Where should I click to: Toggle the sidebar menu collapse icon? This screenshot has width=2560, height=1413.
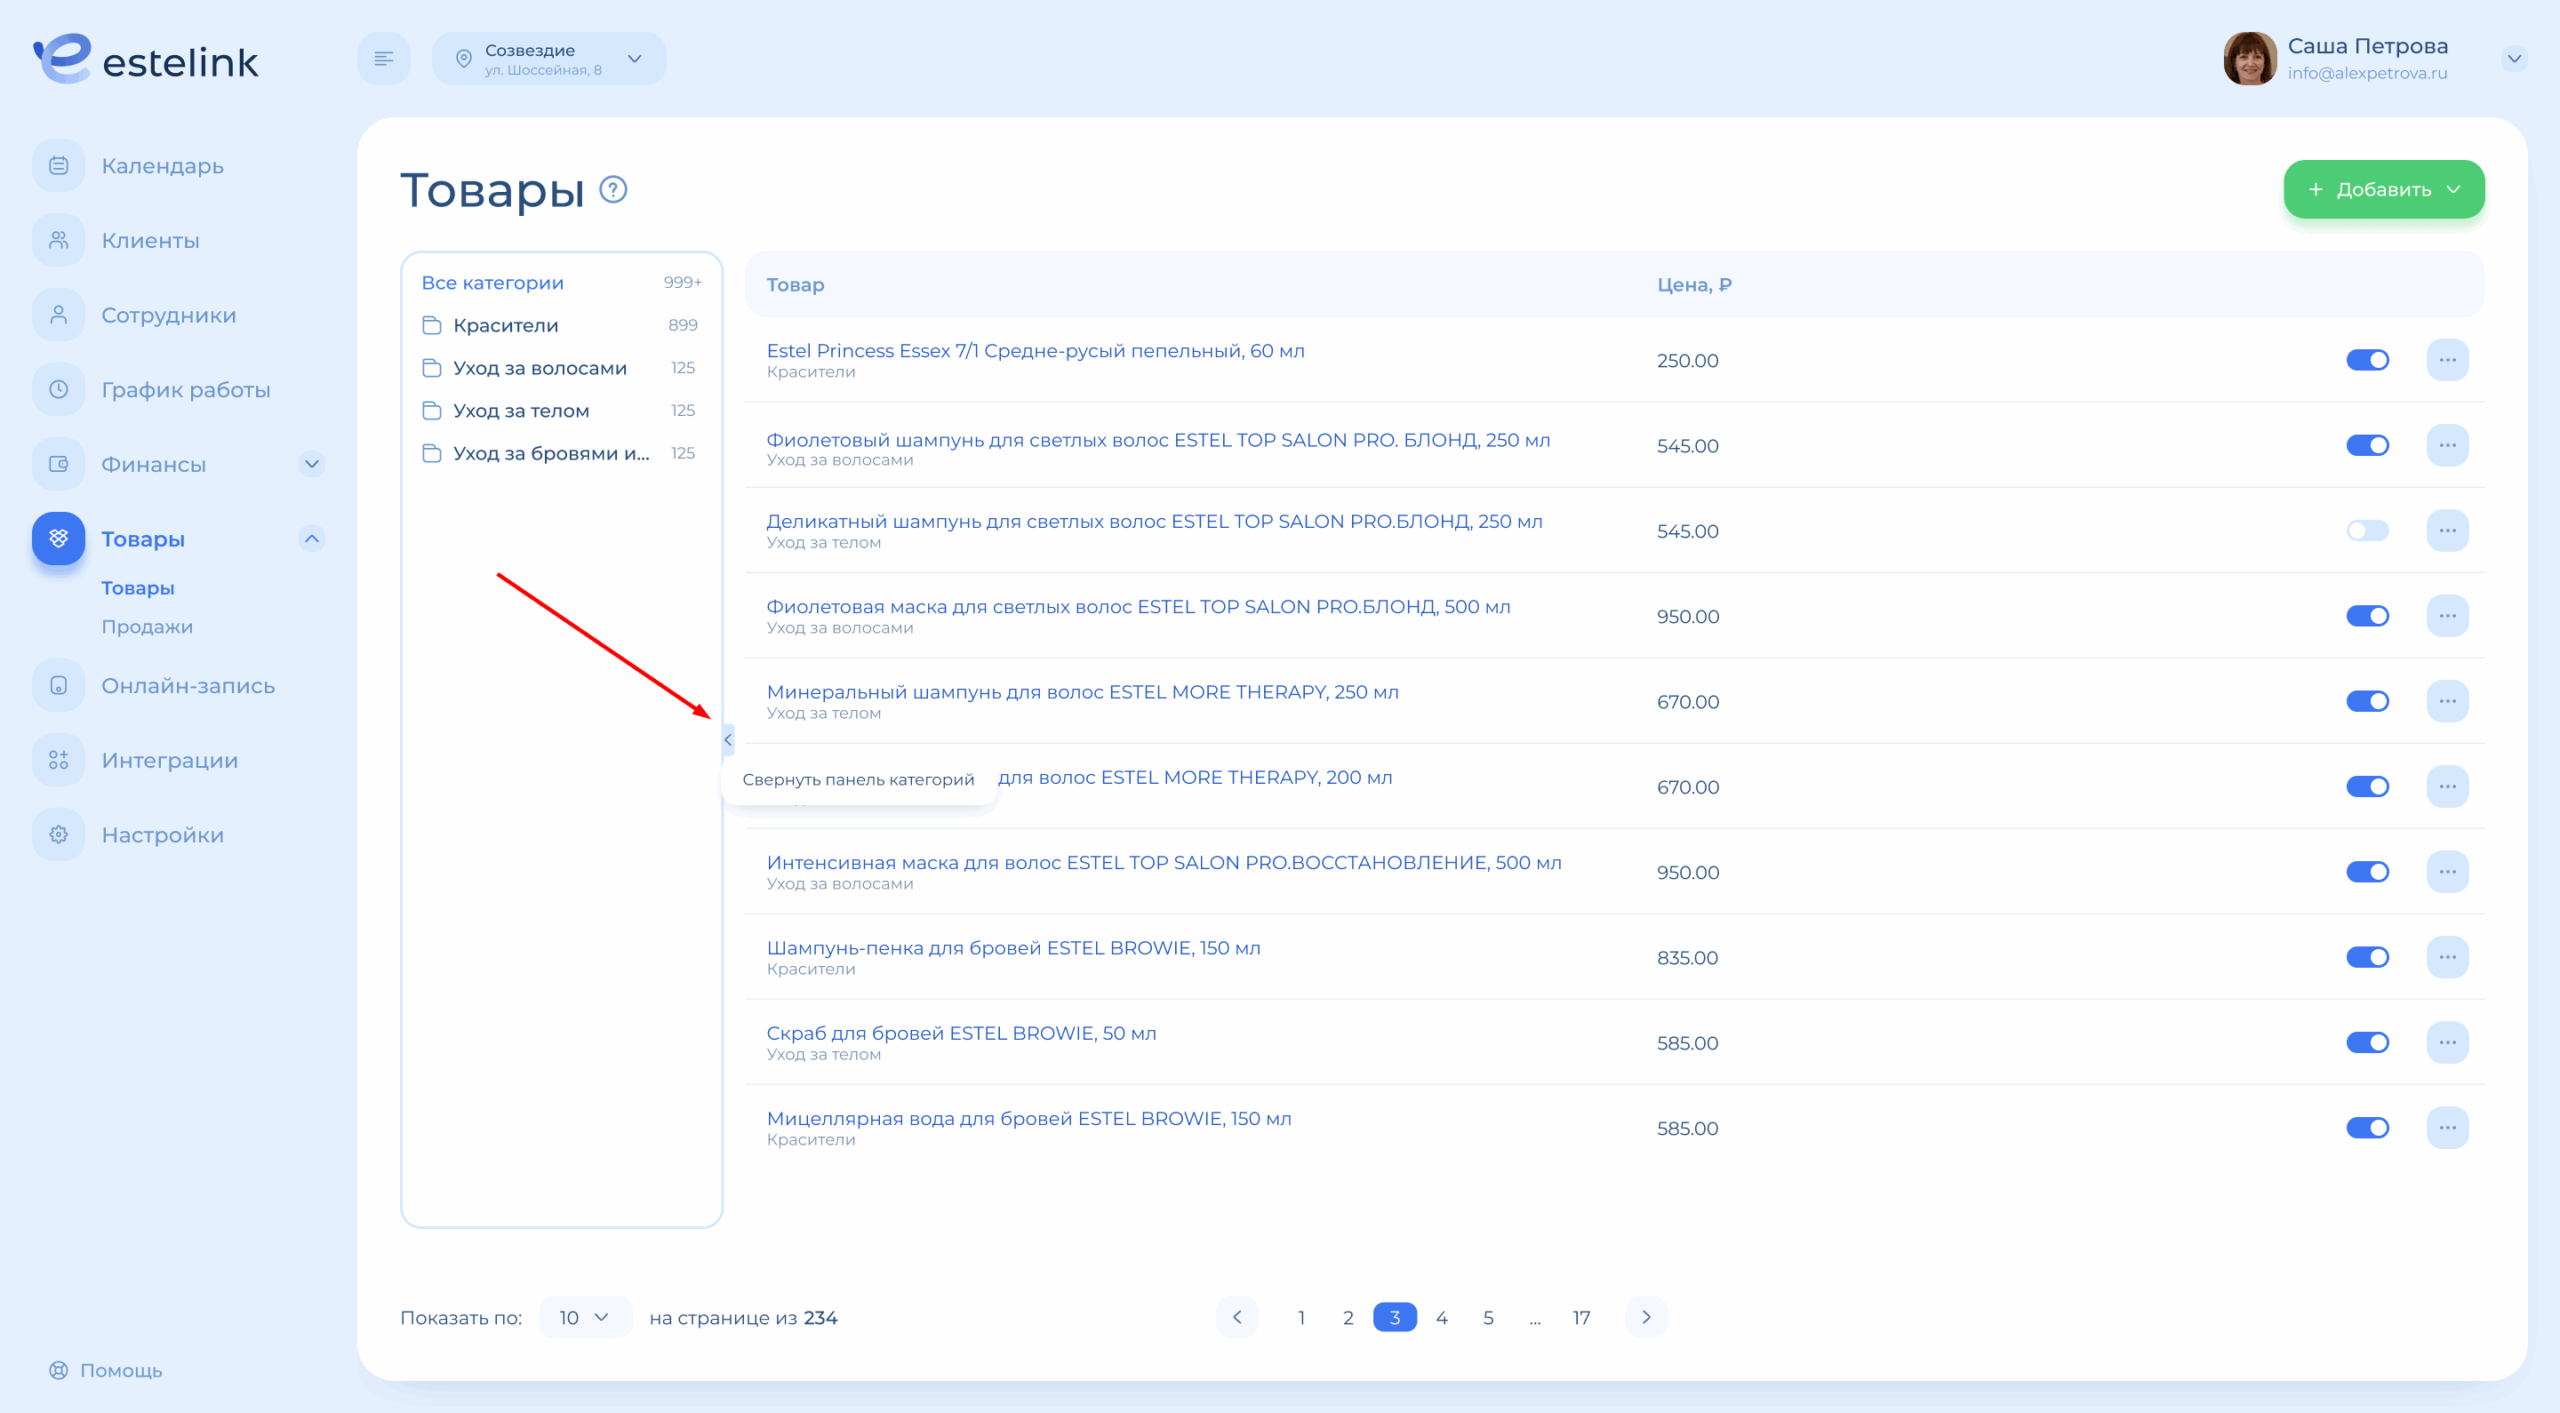tap(384, 59)
